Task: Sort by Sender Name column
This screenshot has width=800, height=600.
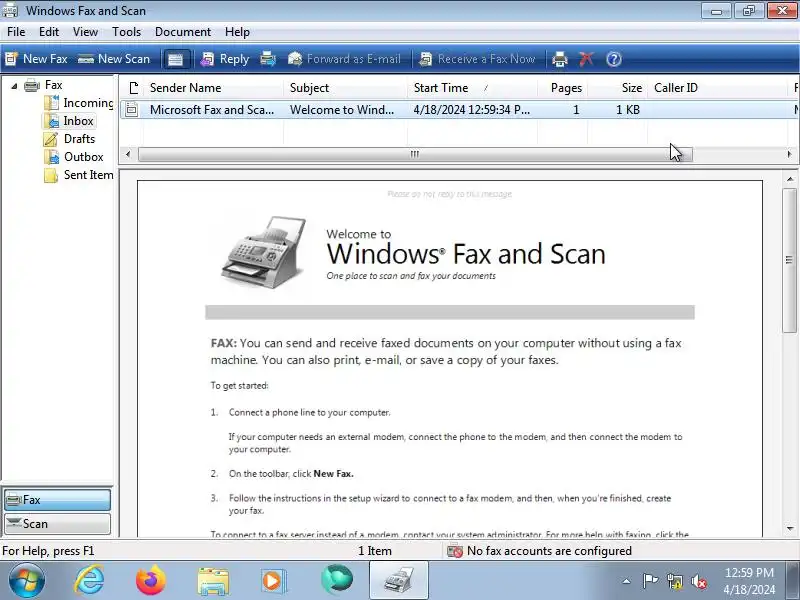Action: tap(213, 88)
